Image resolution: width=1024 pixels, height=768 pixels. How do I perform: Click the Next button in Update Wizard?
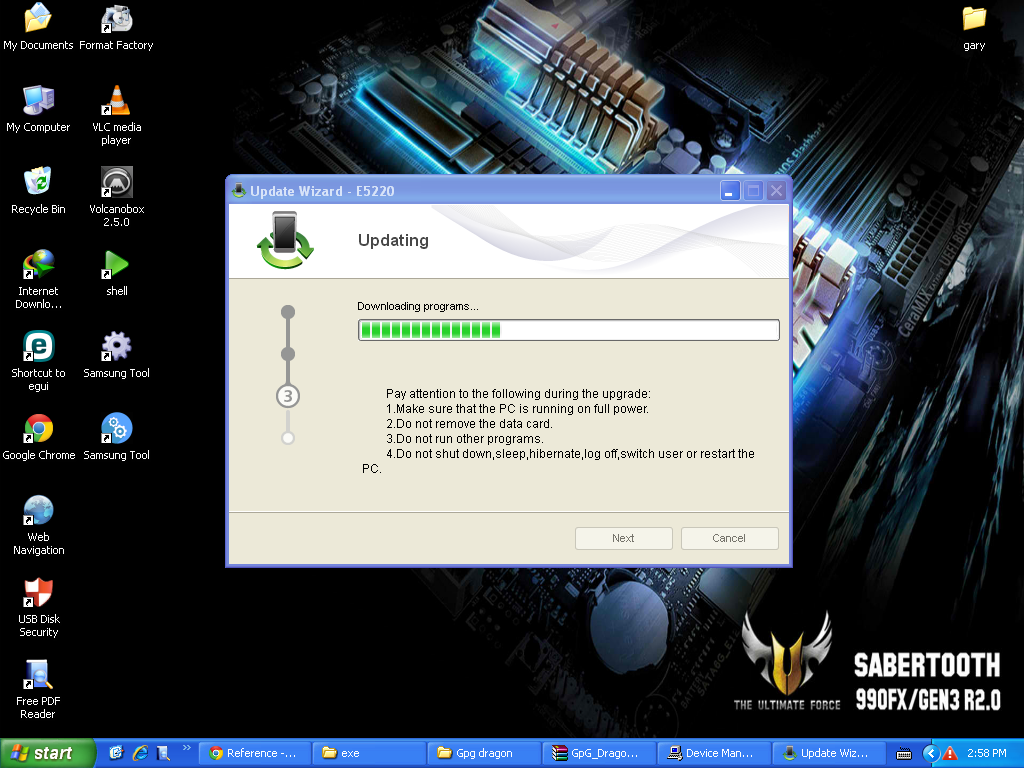[x=623, y=538]
